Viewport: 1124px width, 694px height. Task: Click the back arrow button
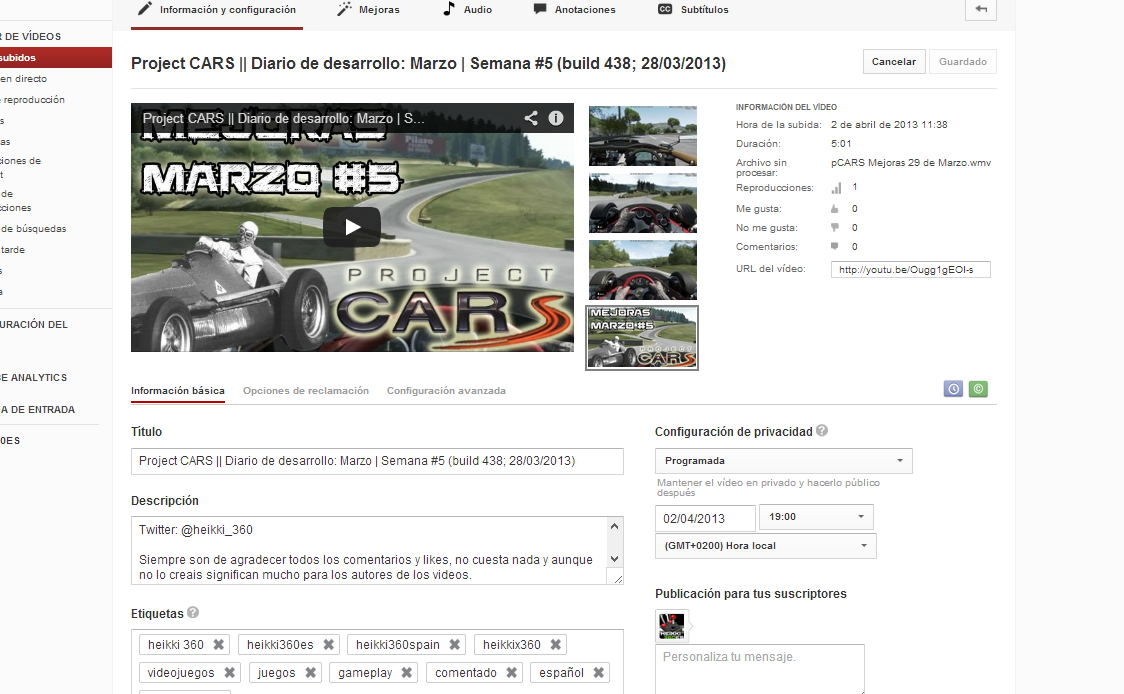[981, 9]
